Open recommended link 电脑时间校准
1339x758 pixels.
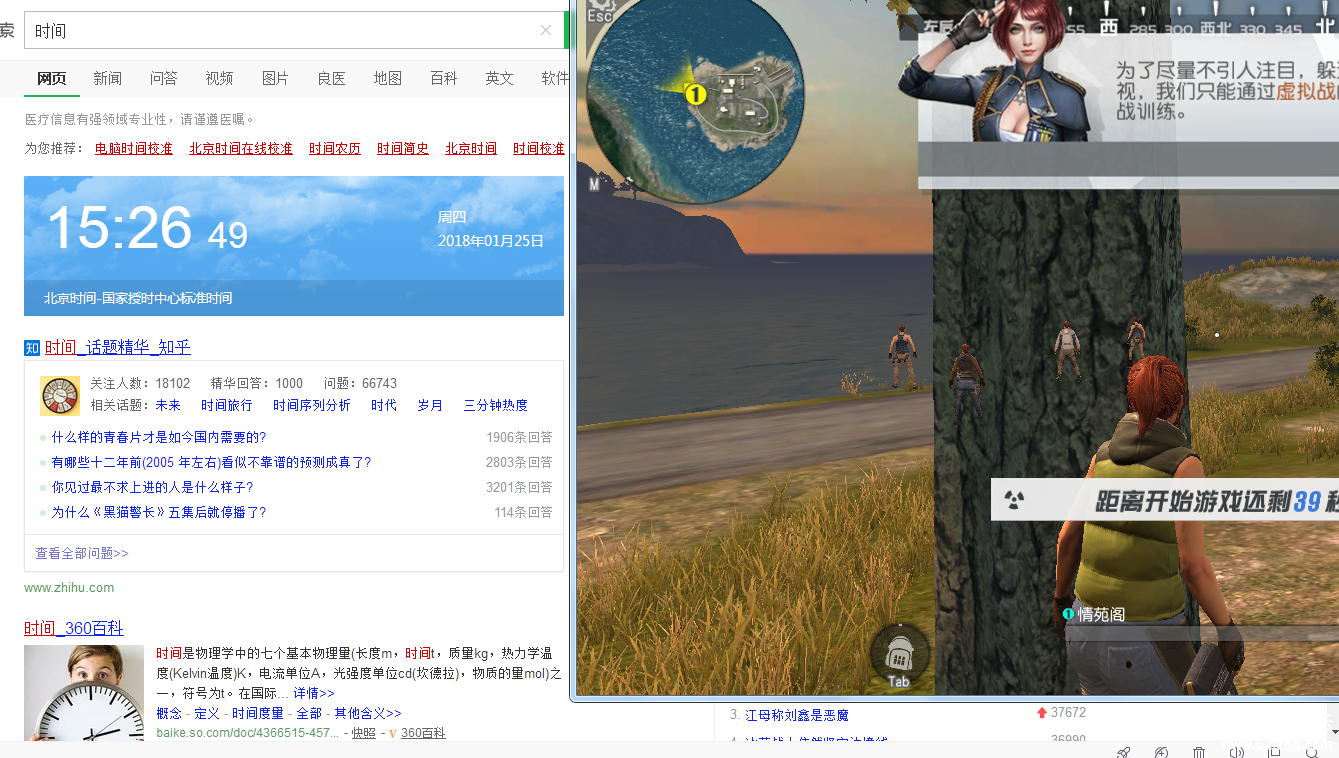point(134,148)
